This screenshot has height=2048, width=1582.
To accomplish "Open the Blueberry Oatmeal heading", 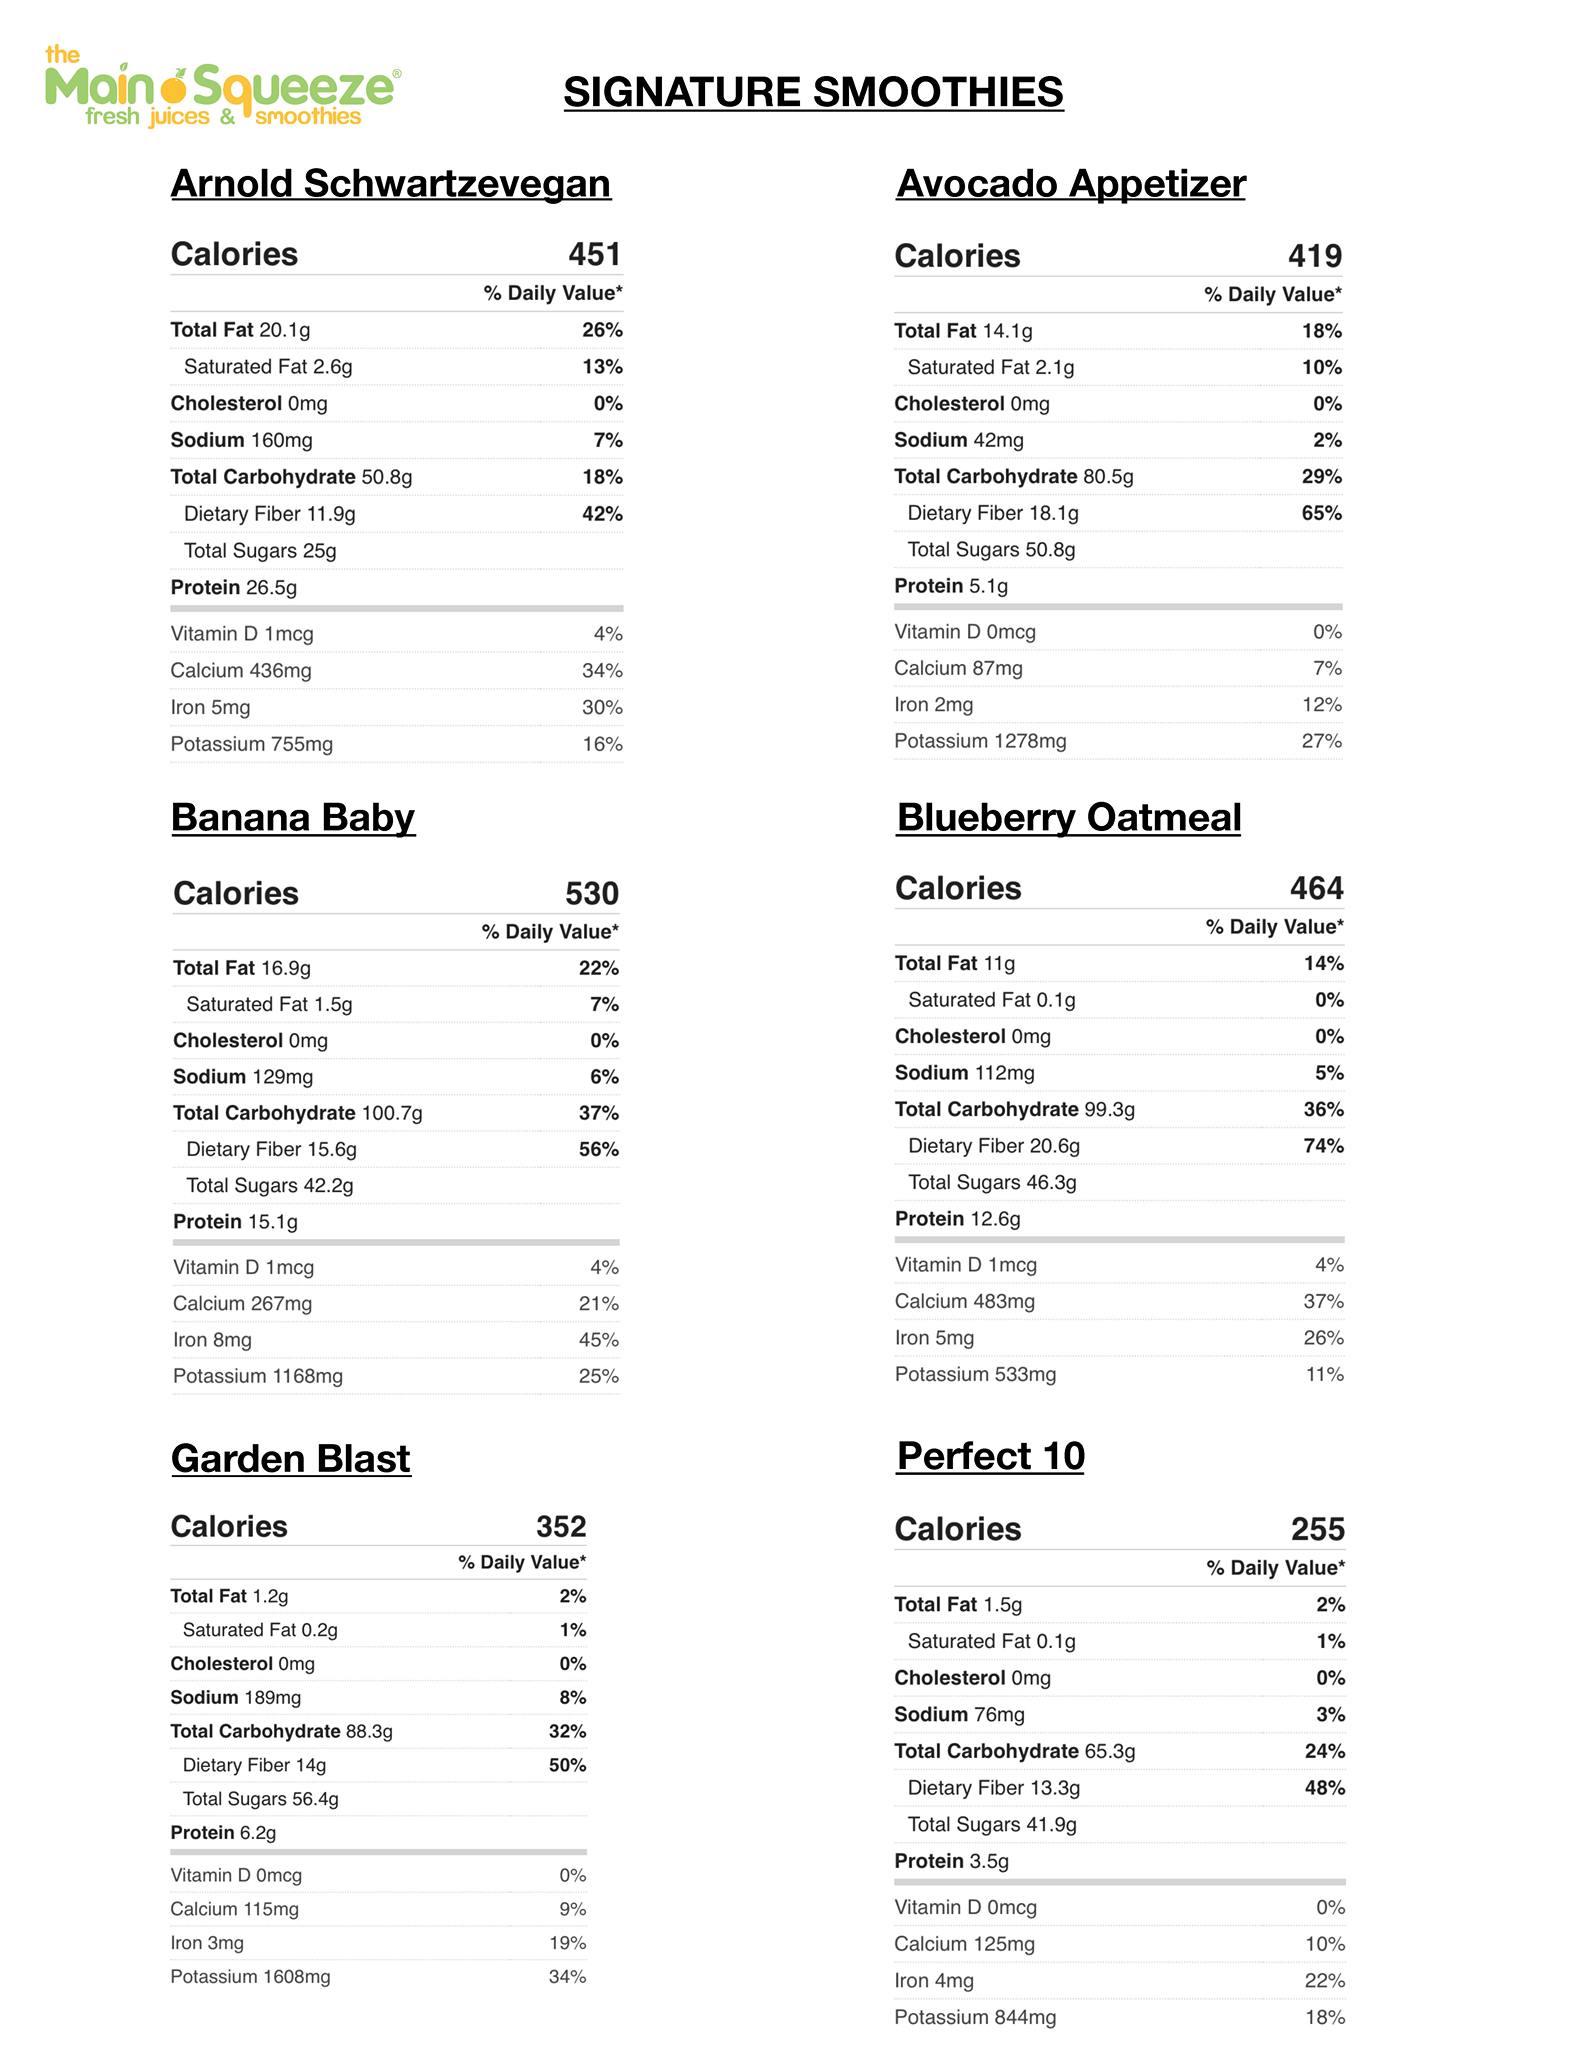I will (1068, 818).
